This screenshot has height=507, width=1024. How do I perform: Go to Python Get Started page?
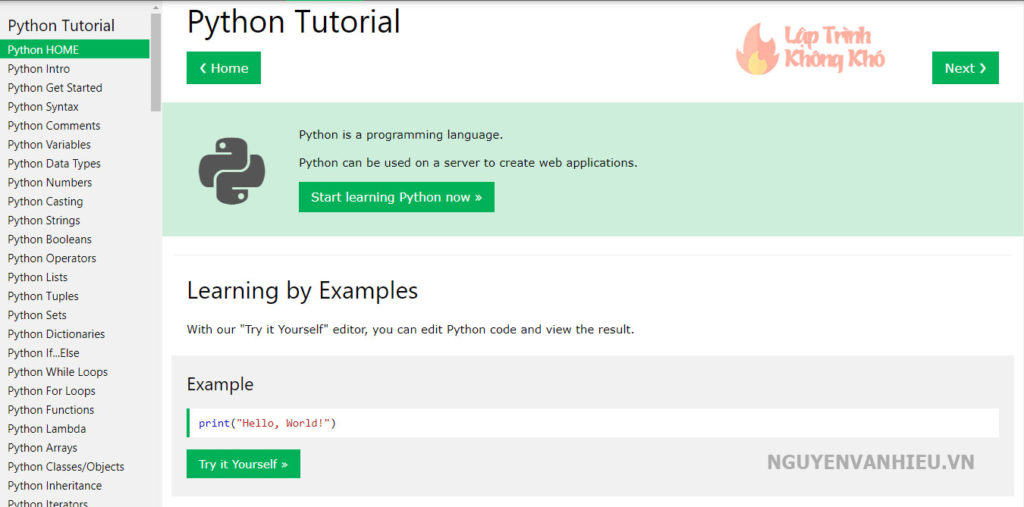pyautogui.click(x=55, y=88)
